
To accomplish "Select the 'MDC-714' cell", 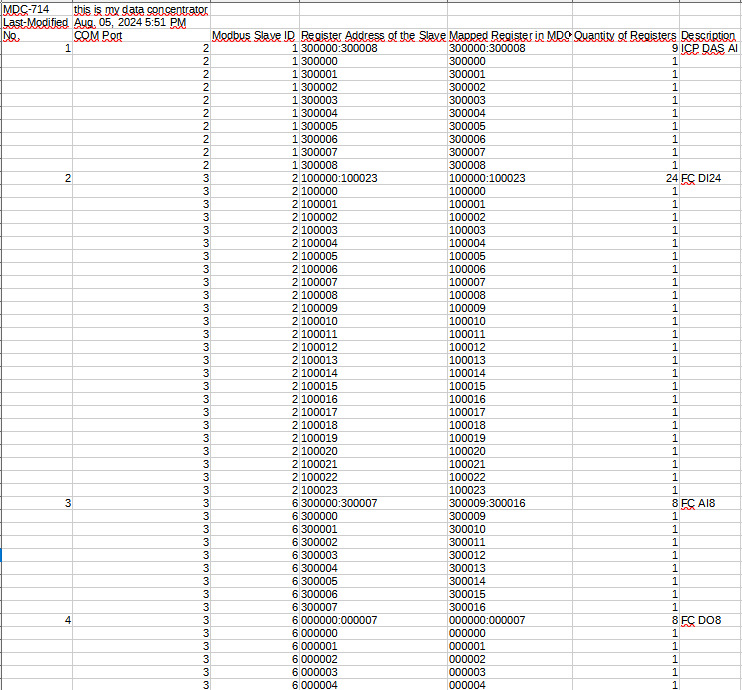I will pos(37,9).
